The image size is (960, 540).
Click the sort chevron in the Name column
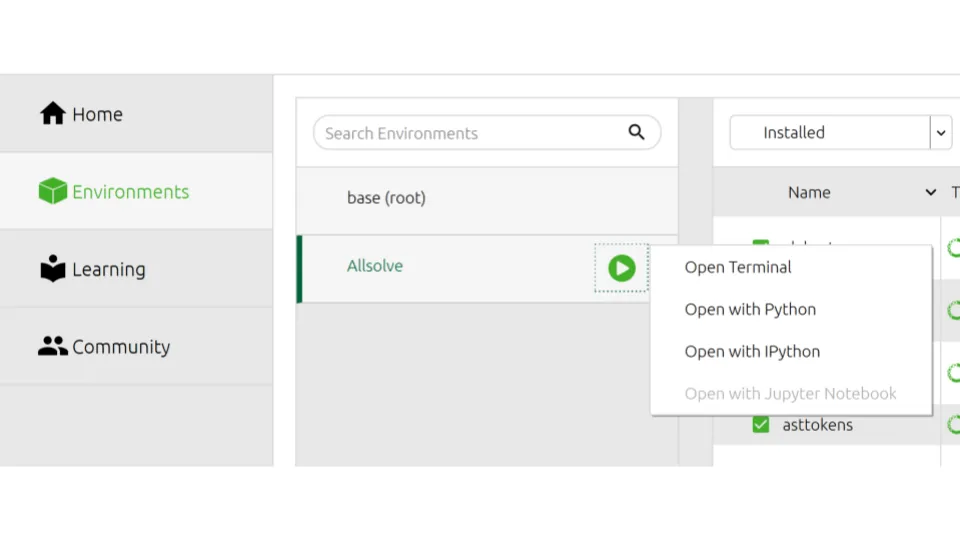930,192
